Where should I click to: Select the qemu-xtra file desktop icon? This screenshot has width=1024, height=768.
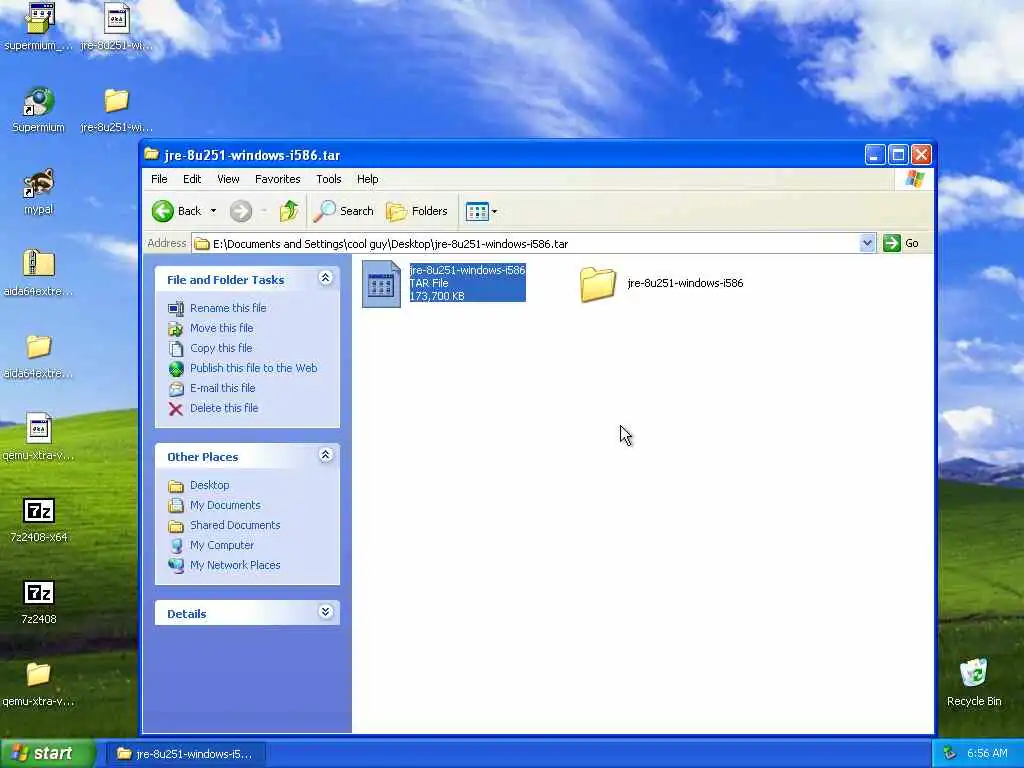pos(39,437)
